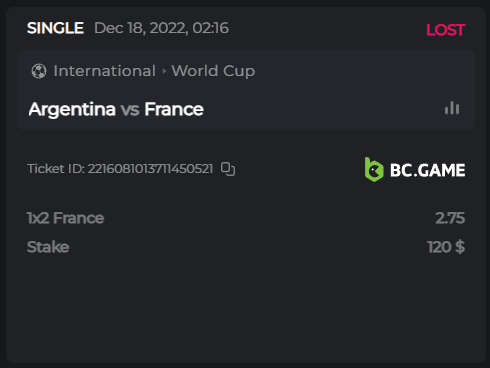Click the 120 $ stake amount
Screen dimensions: 490x368
[446, 247]
